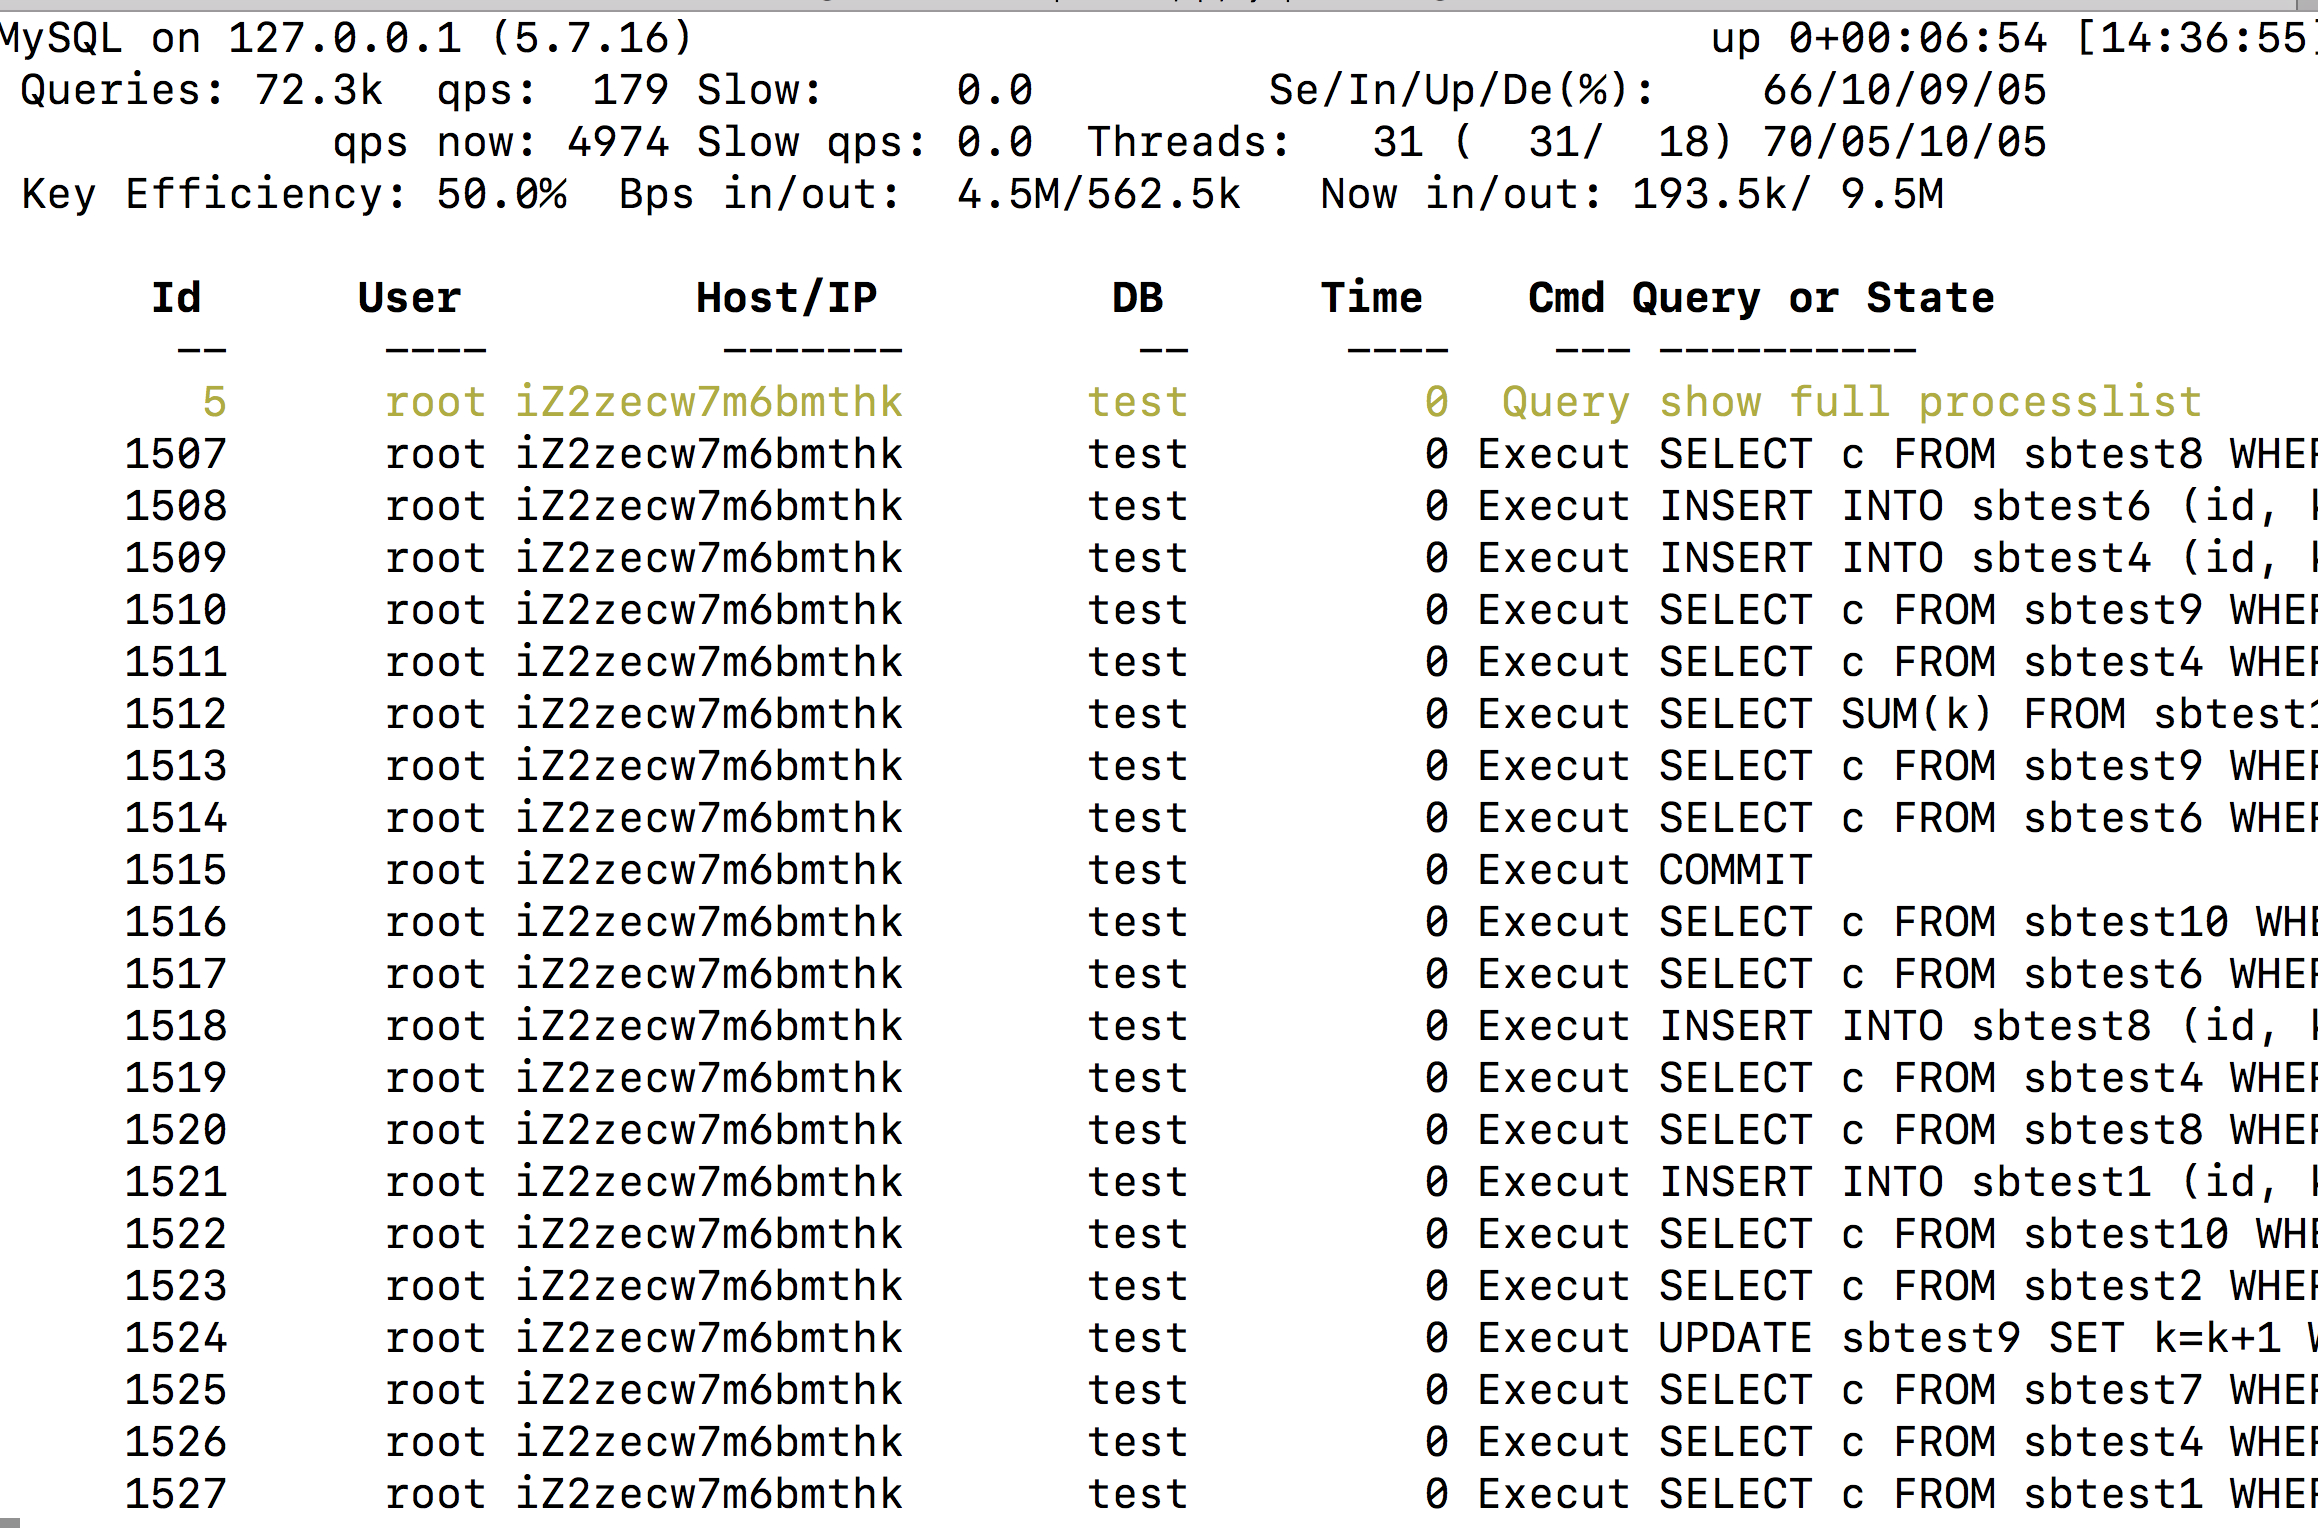
Task: Click process Id 1520
Action: [x=176, y=1131]
